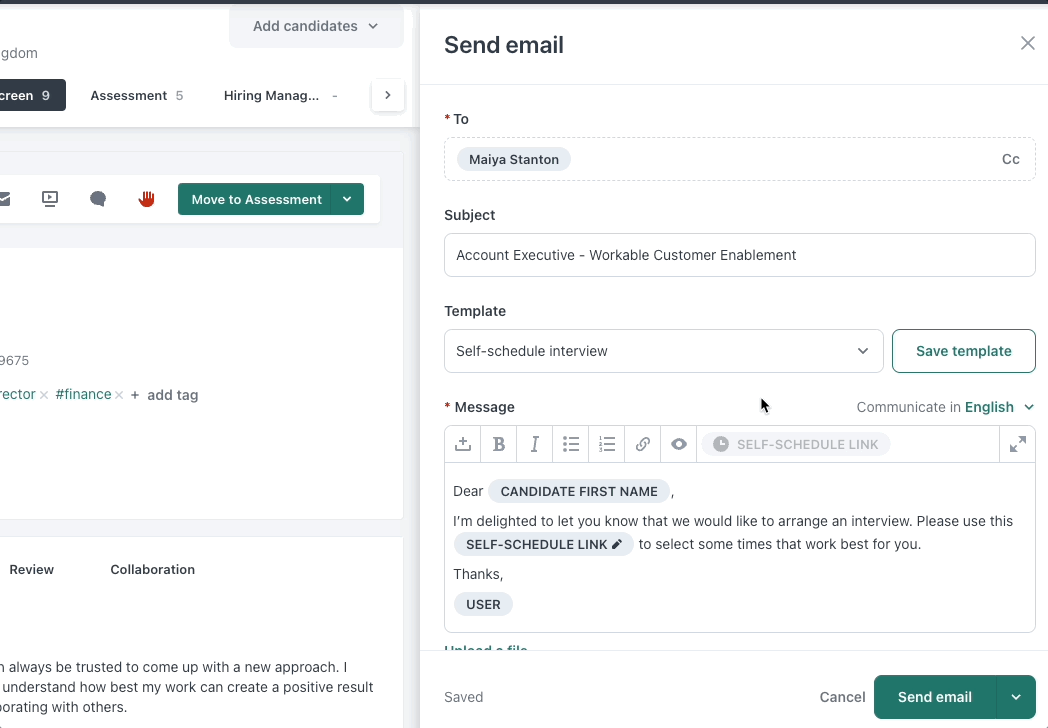
Task: Open the Template dropdown
Action: coord(663,351)
